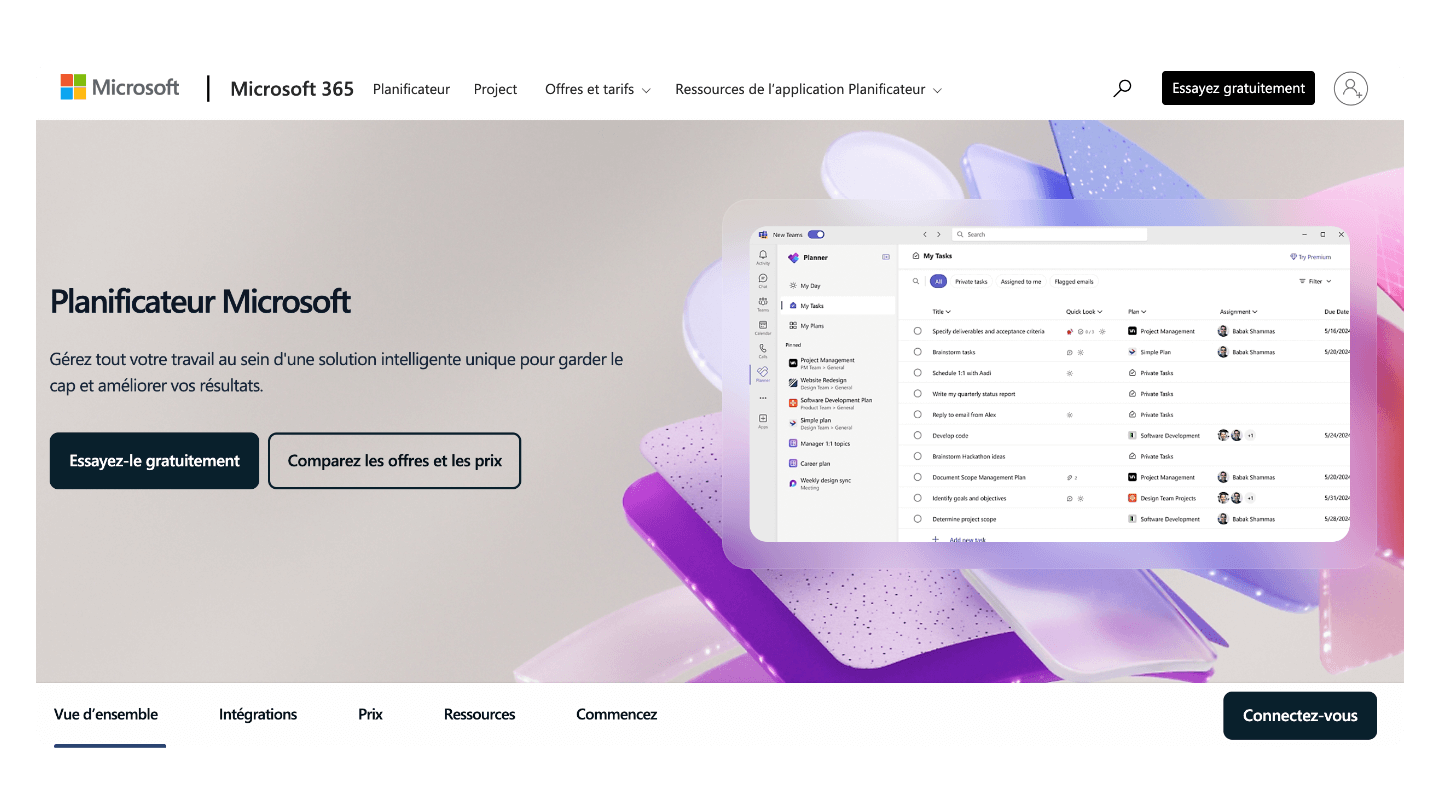
Task: Click the panel icon right of Planner title
Action: (x=886, y=257)
